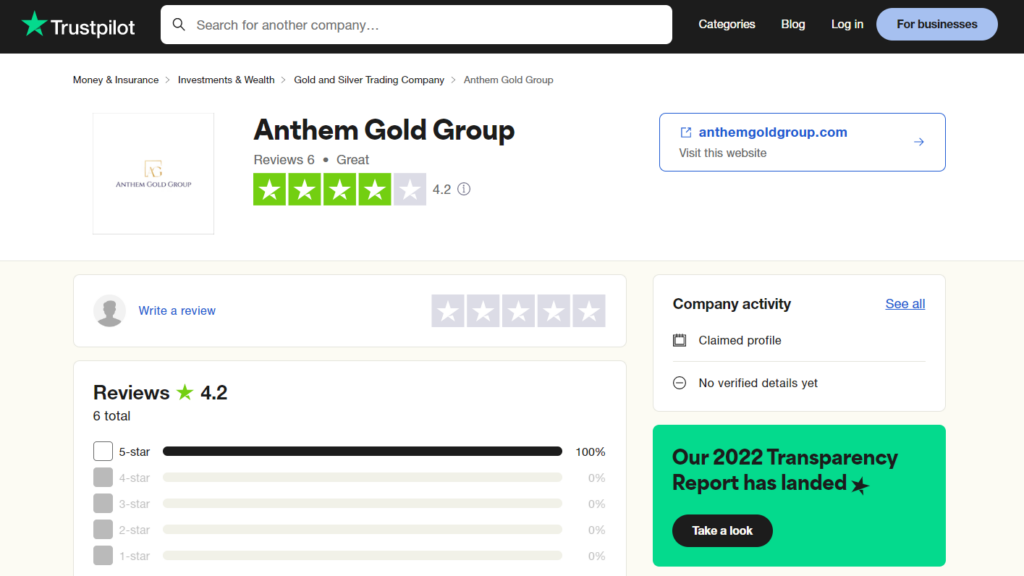The image size is (1024, 576).
Task: Select the third star in the review rating
Action: (x=519, y=311)
